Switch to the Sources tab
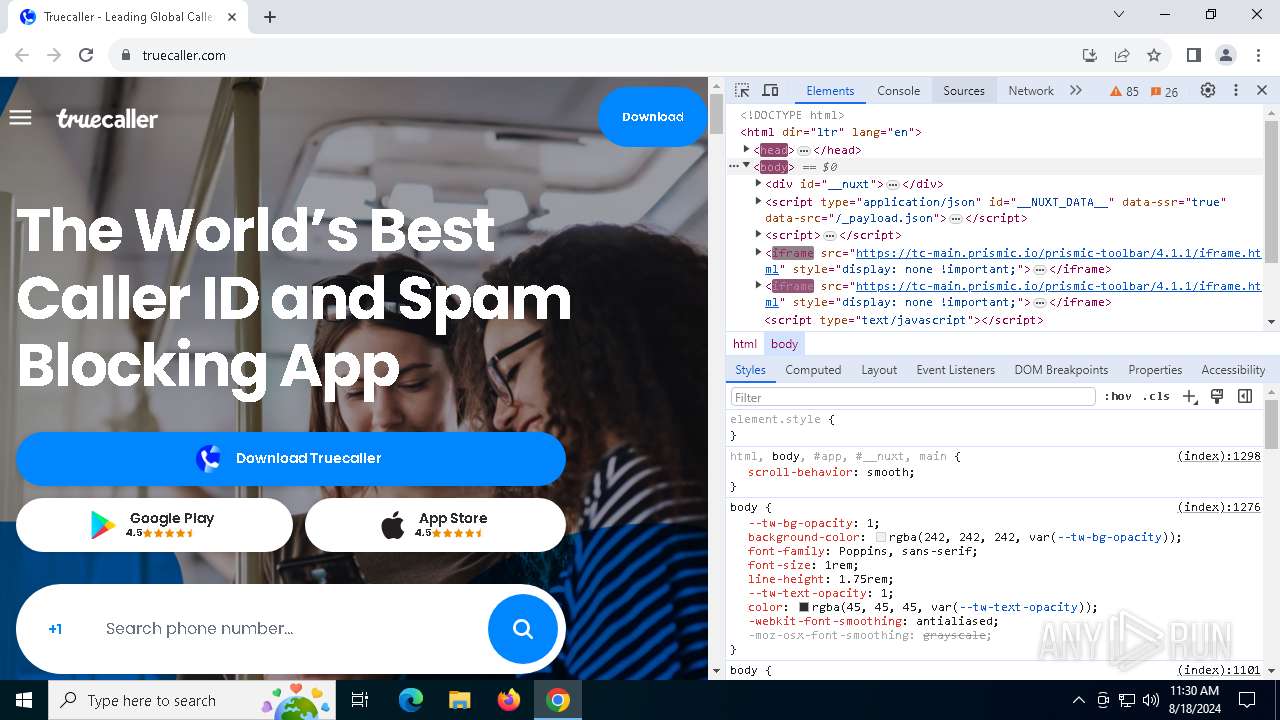 [x=964, y=90]
